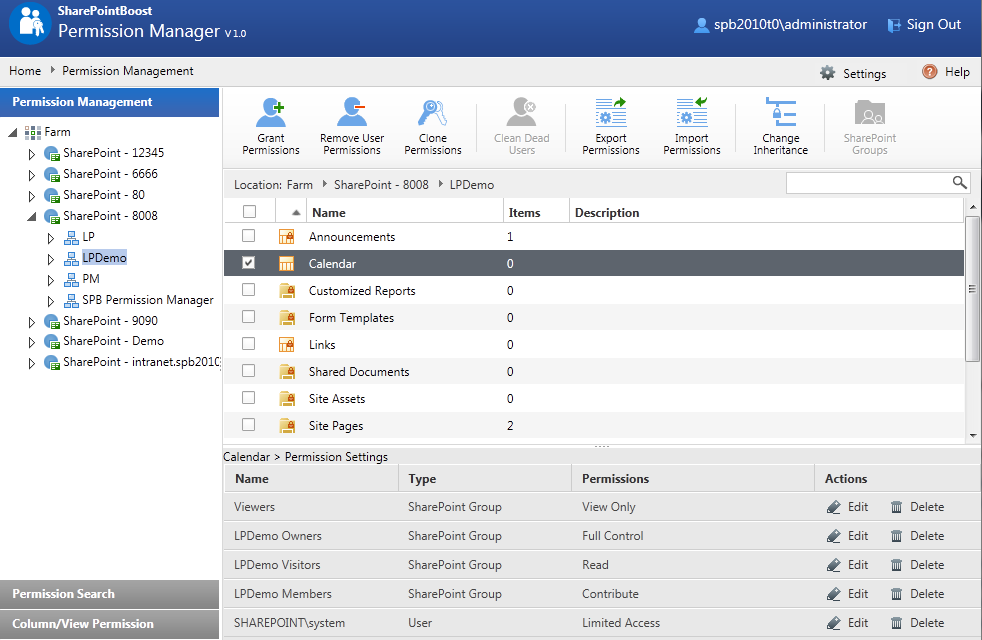Check the Site Assets checkbox

point(249,397)
